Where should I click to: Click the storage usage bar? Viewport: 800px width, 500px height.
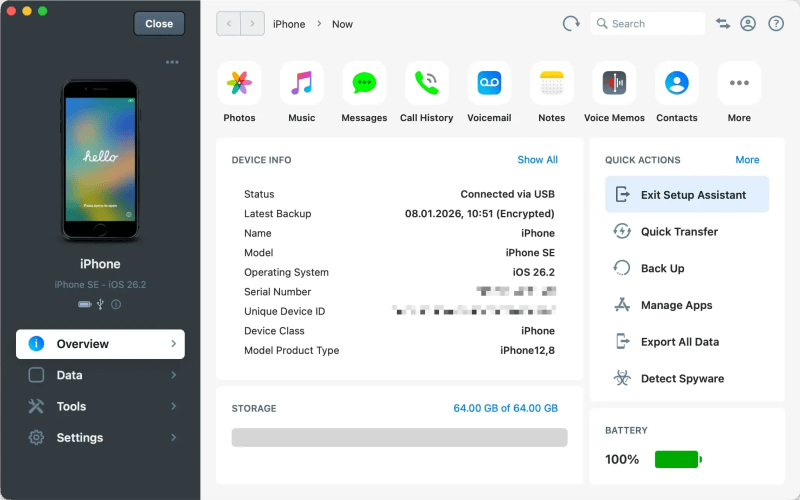399,437
